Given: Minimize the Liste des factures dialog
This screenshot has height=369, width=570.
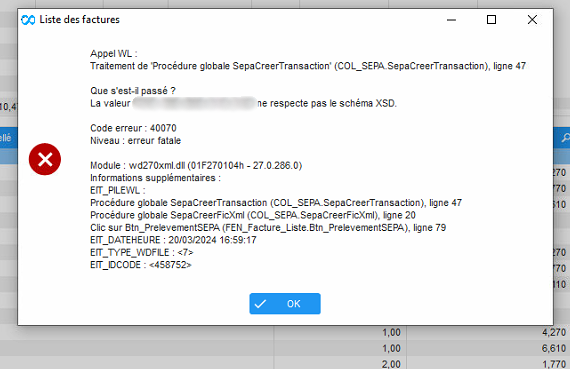Looking at the screenshot, I should pyautogui.click(x=451, y=20).
